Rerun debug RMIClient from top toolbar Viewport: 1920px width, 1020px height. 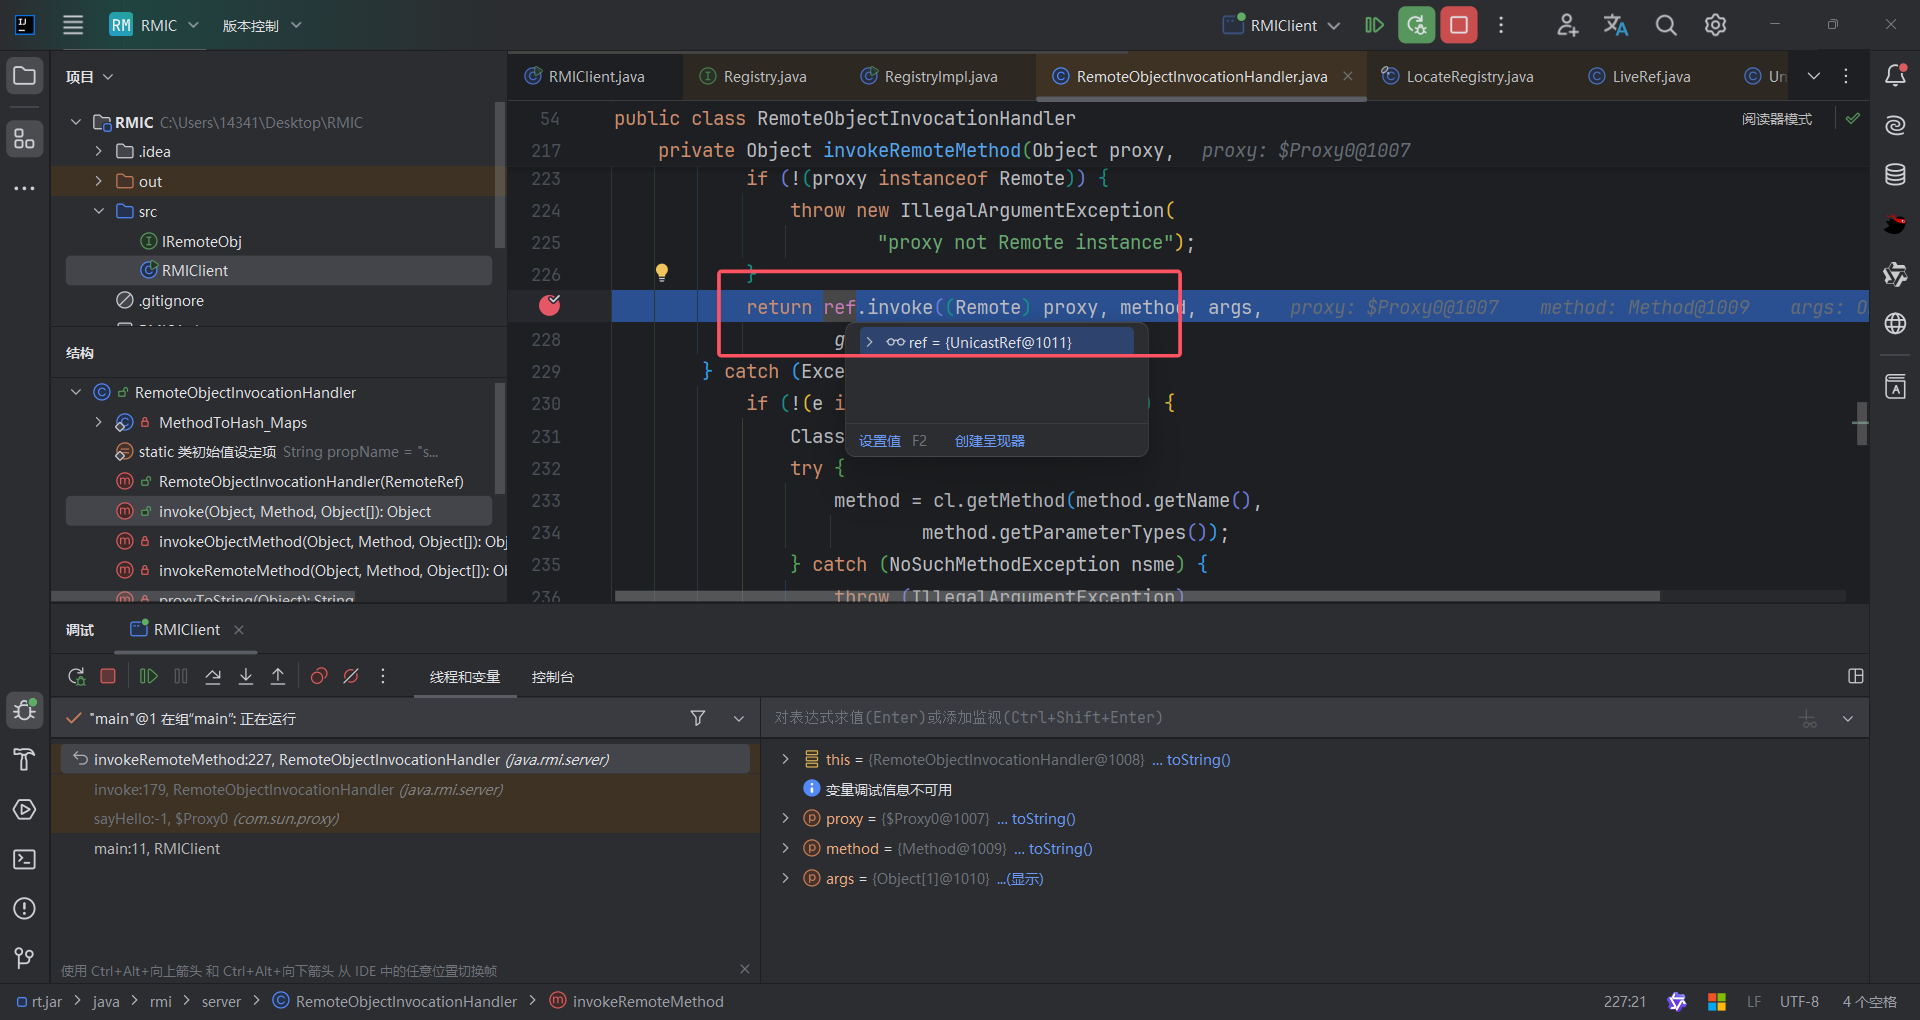(x=1417, y=25)
